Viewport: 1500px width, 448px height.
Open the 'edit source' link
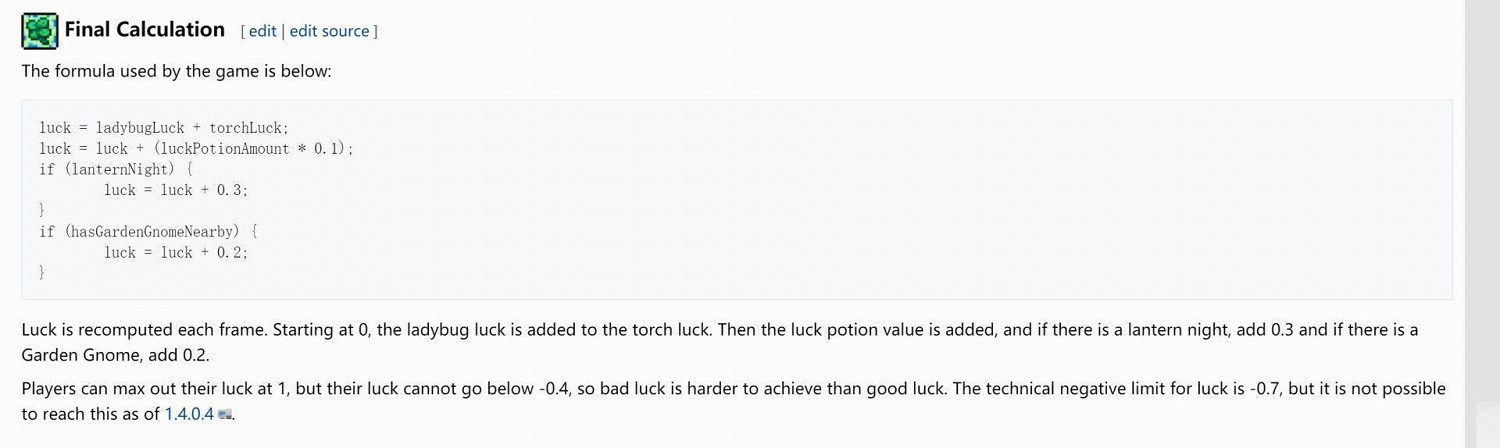329,31
